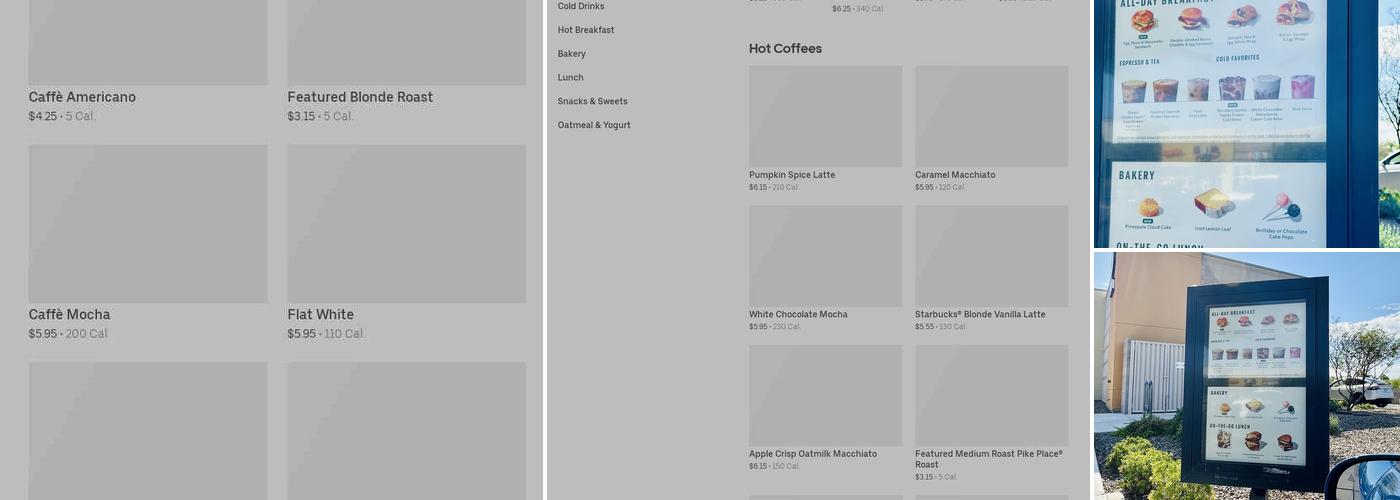Open photo of drive-thru menu sign
Viewport: 1400px width, 500px height.
[x=1246, y=376]
